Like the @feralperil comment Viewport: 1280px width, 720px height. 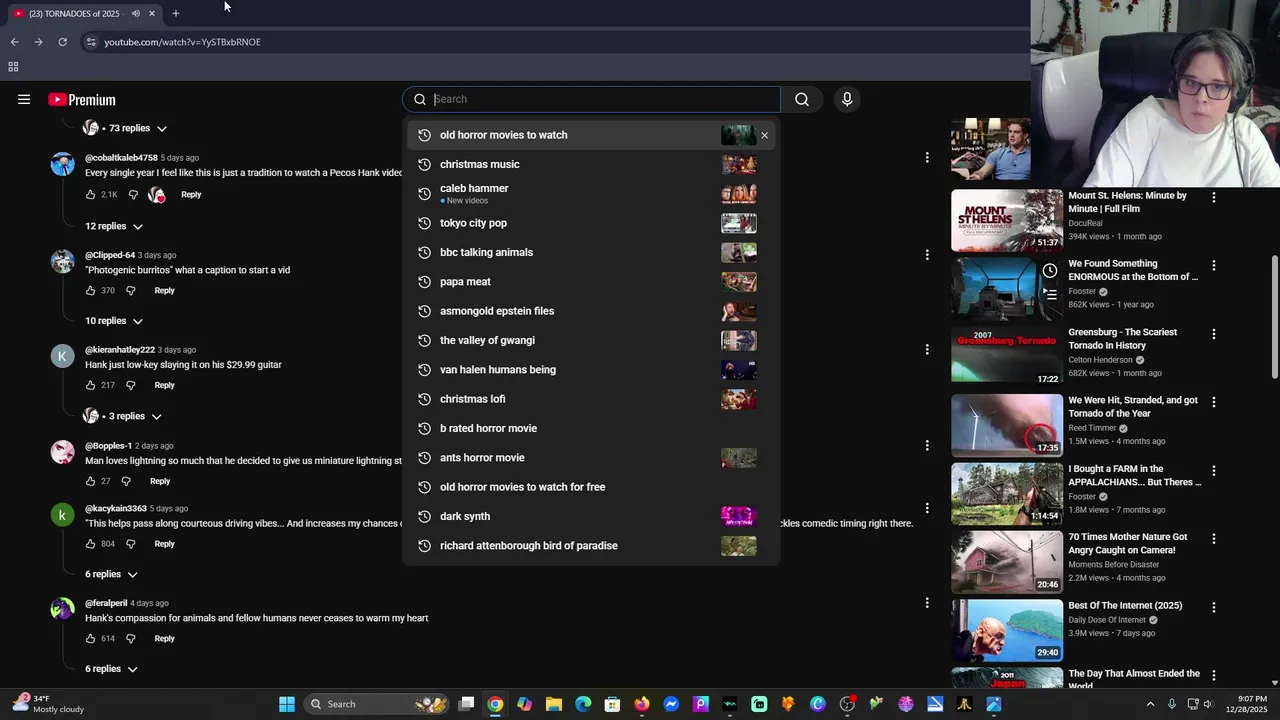pos(91,639)
